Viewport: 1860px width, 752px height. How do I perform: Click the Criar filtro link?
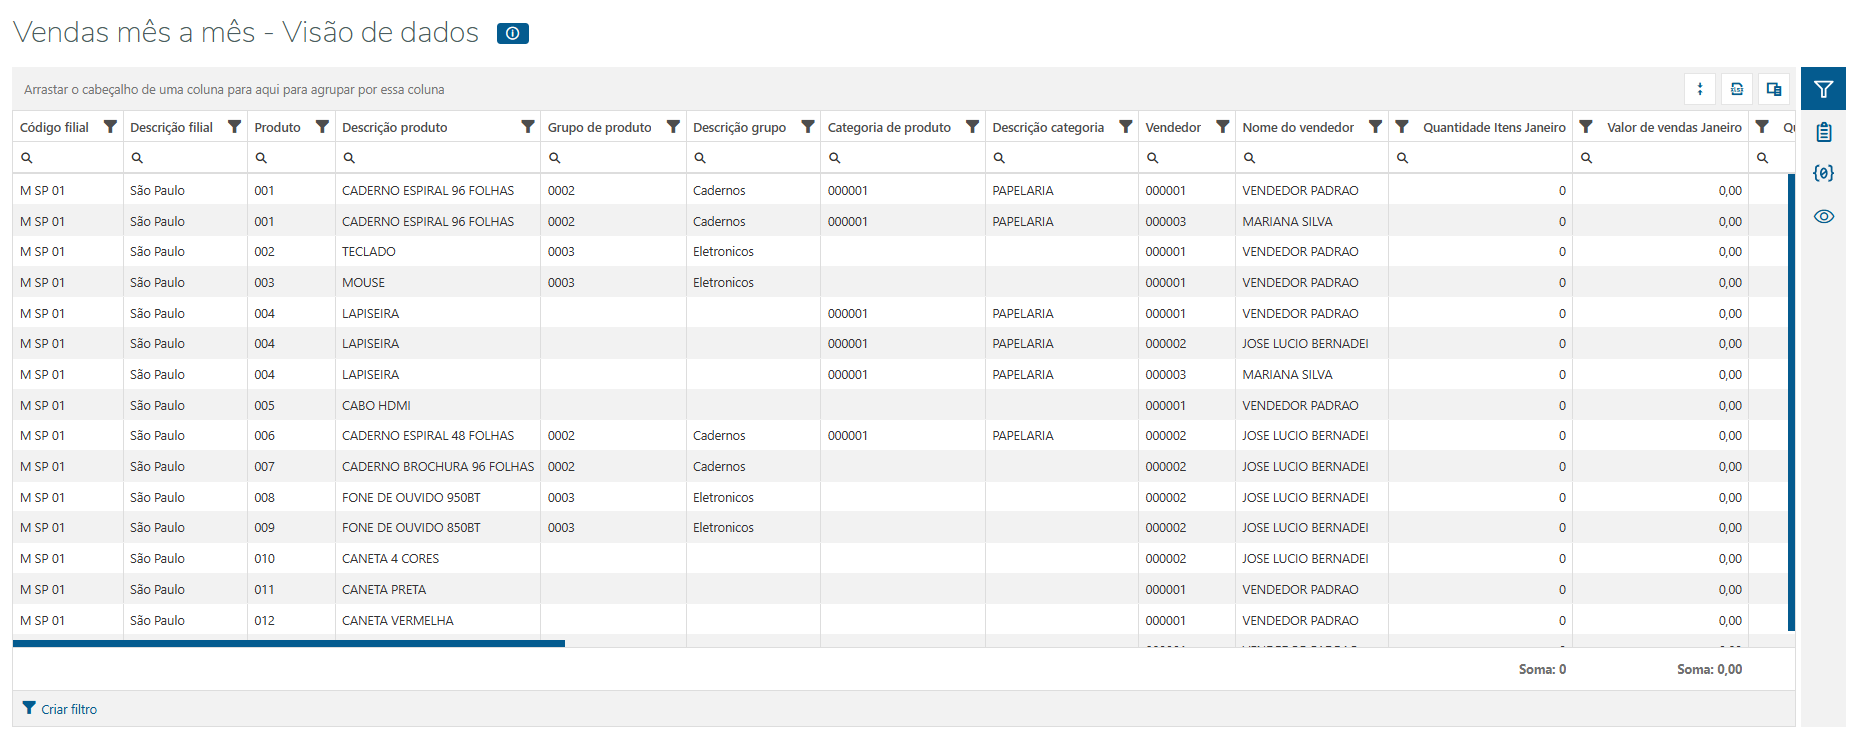pyautogui.click(x=69, y=709)
